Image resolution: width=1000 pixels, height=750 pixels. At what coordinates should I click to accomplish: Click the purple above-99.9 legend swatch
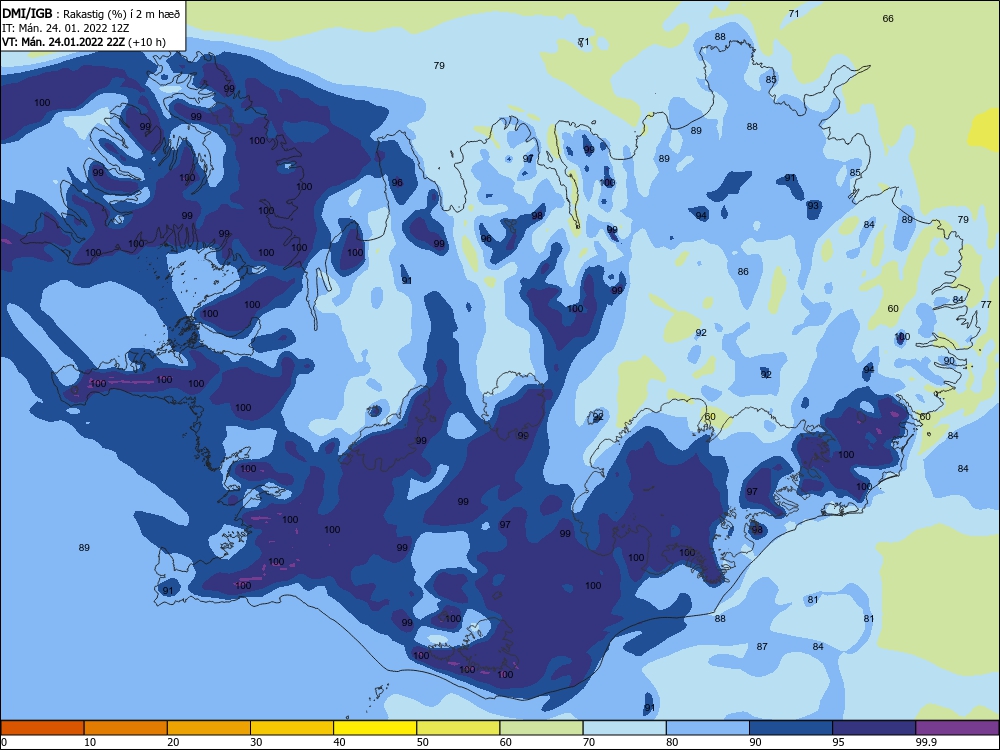[957, 728]
